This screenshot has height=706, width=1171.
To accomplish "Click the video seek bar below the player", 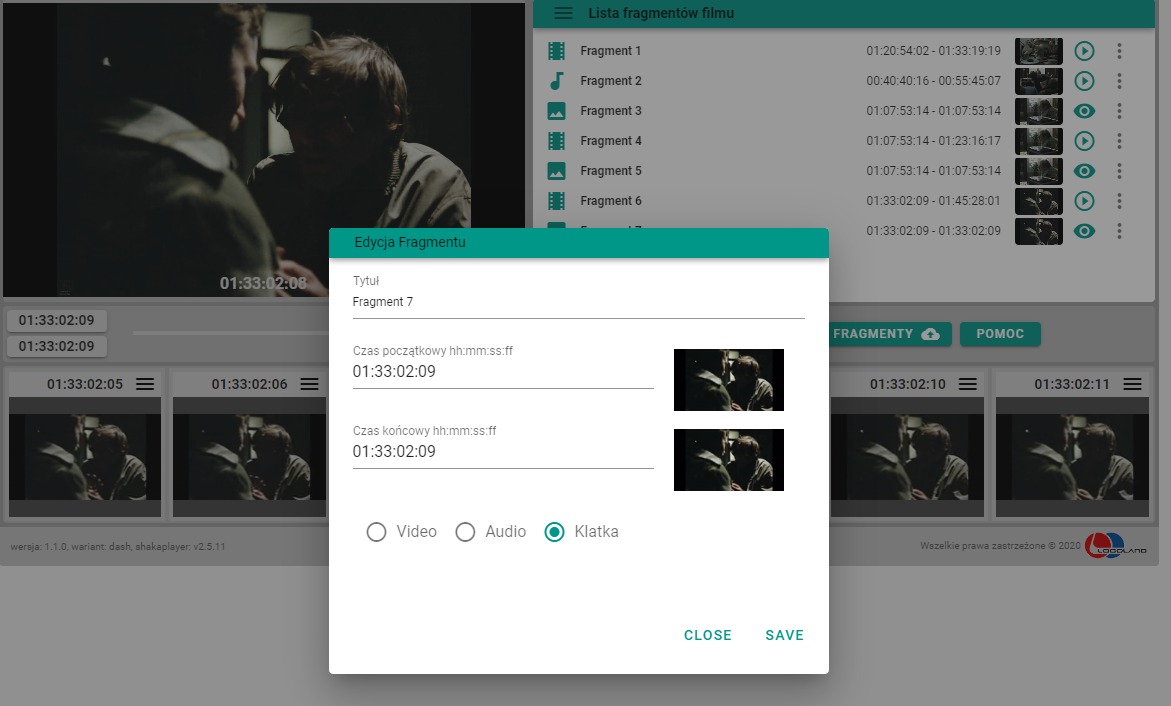I will point(231,332).
